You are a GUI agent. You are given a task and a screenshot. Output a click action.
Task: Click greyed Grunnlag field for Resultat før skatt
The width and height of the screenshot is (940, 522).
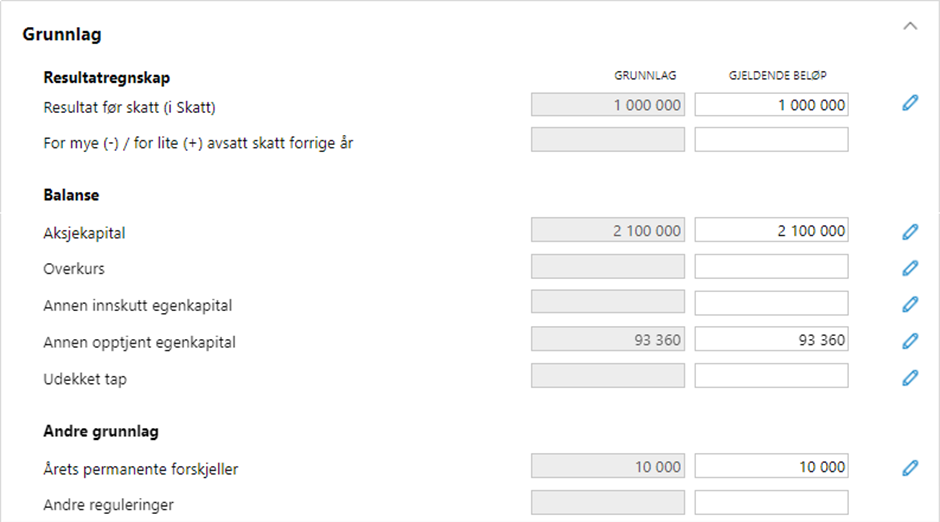(608, 105)
